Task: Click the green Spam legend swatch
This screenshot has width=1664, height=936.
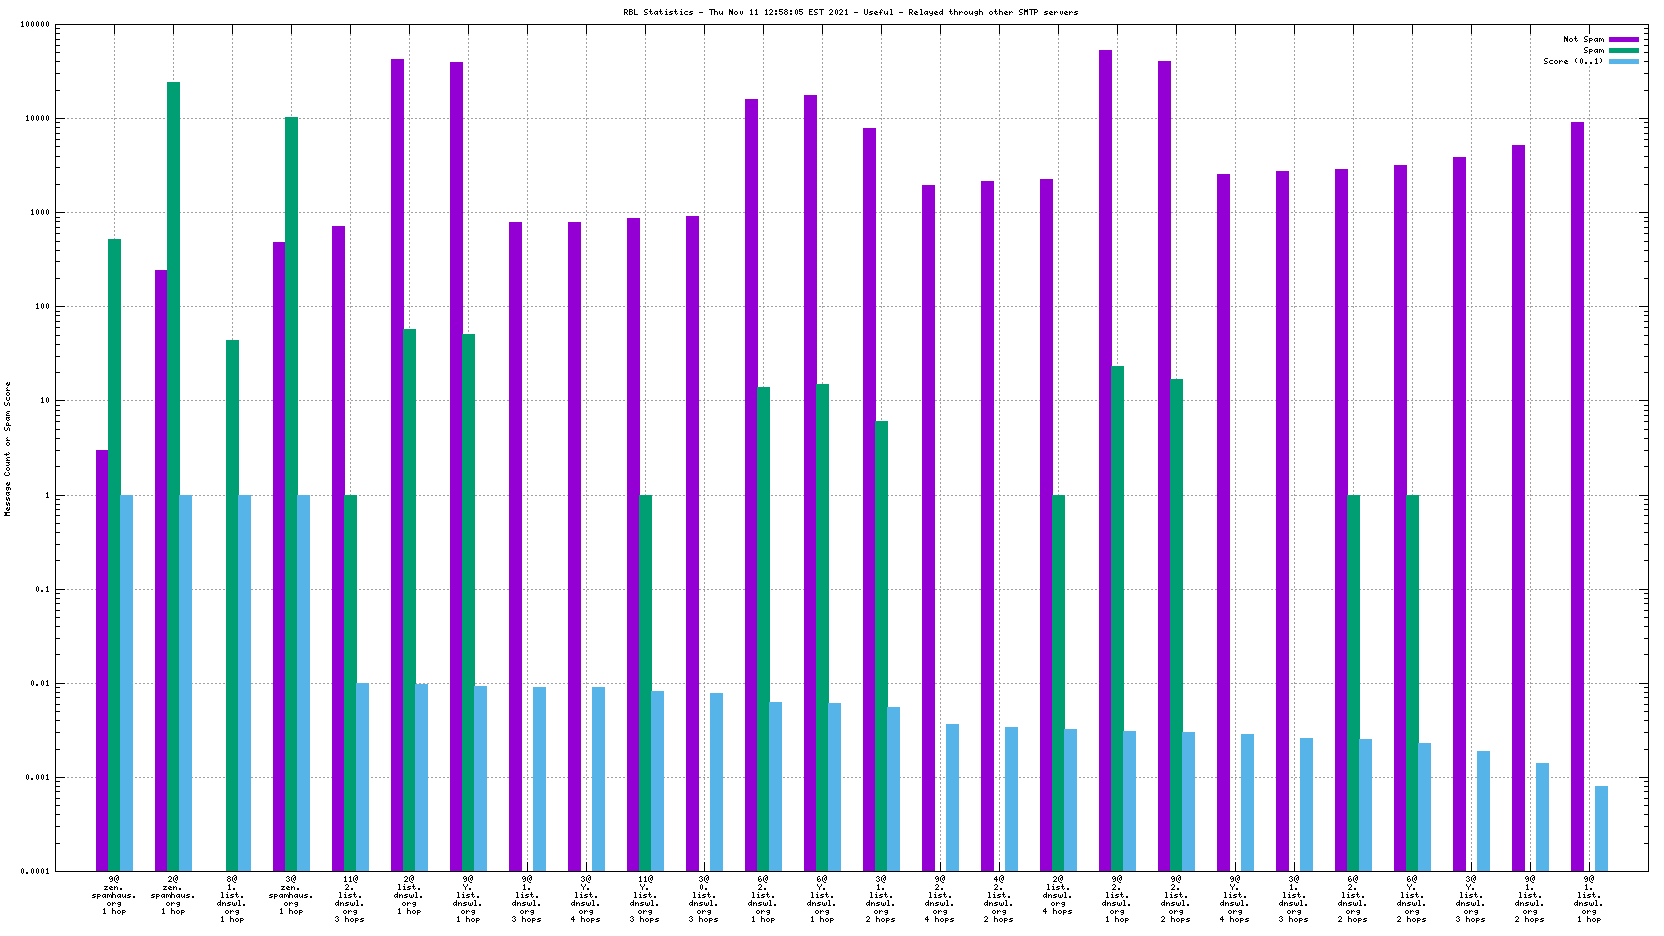Action: [x=1623, y=50]
